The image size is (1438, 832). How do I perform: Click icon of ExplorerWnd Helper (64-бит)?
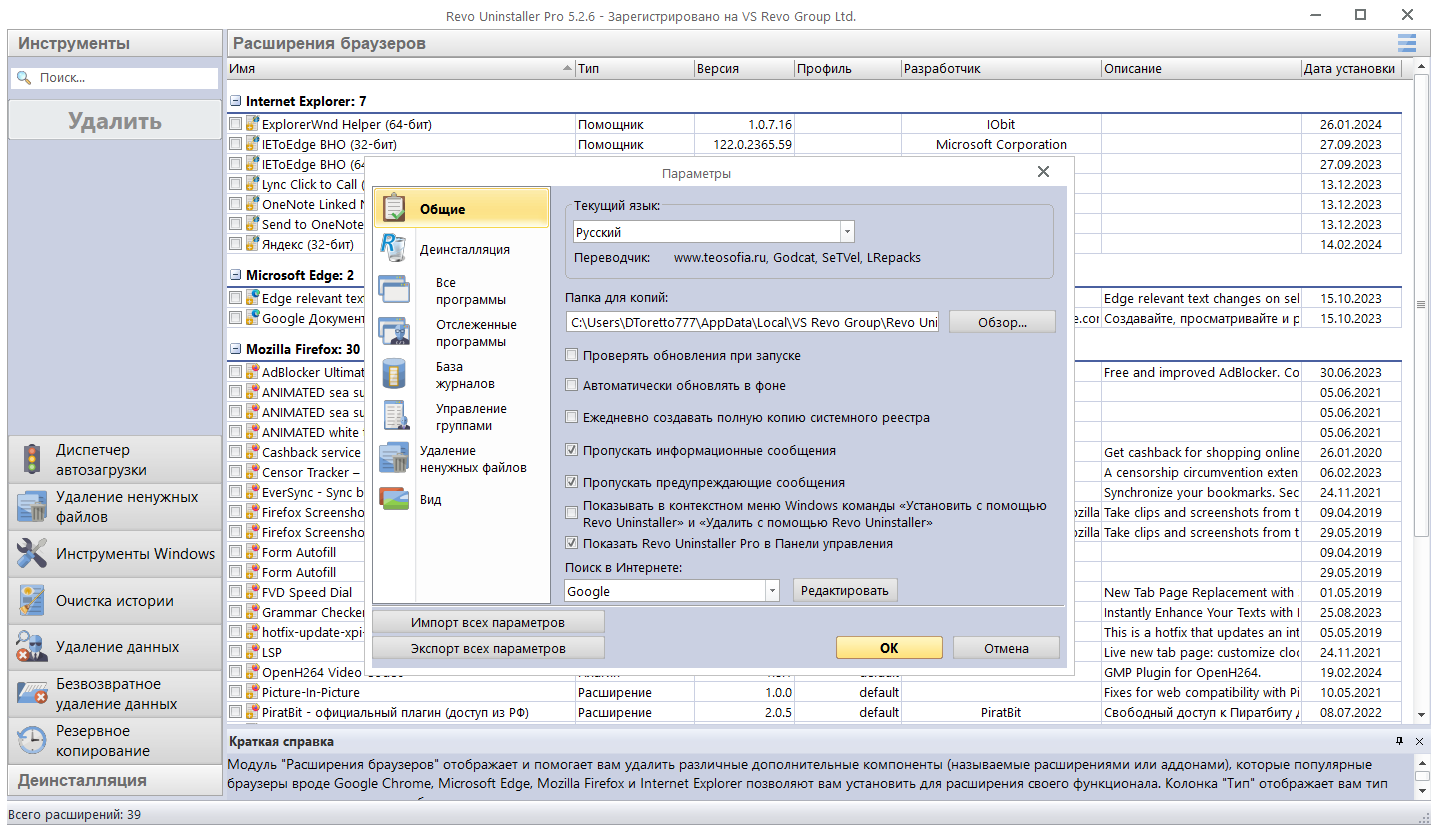click(x=253, y=124)
